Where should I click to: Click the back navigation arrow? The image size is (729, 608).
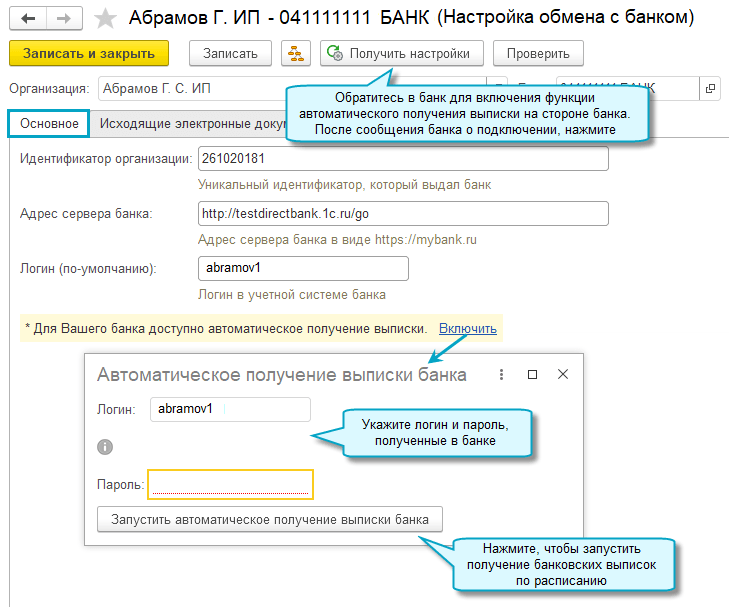pos(28,18)
